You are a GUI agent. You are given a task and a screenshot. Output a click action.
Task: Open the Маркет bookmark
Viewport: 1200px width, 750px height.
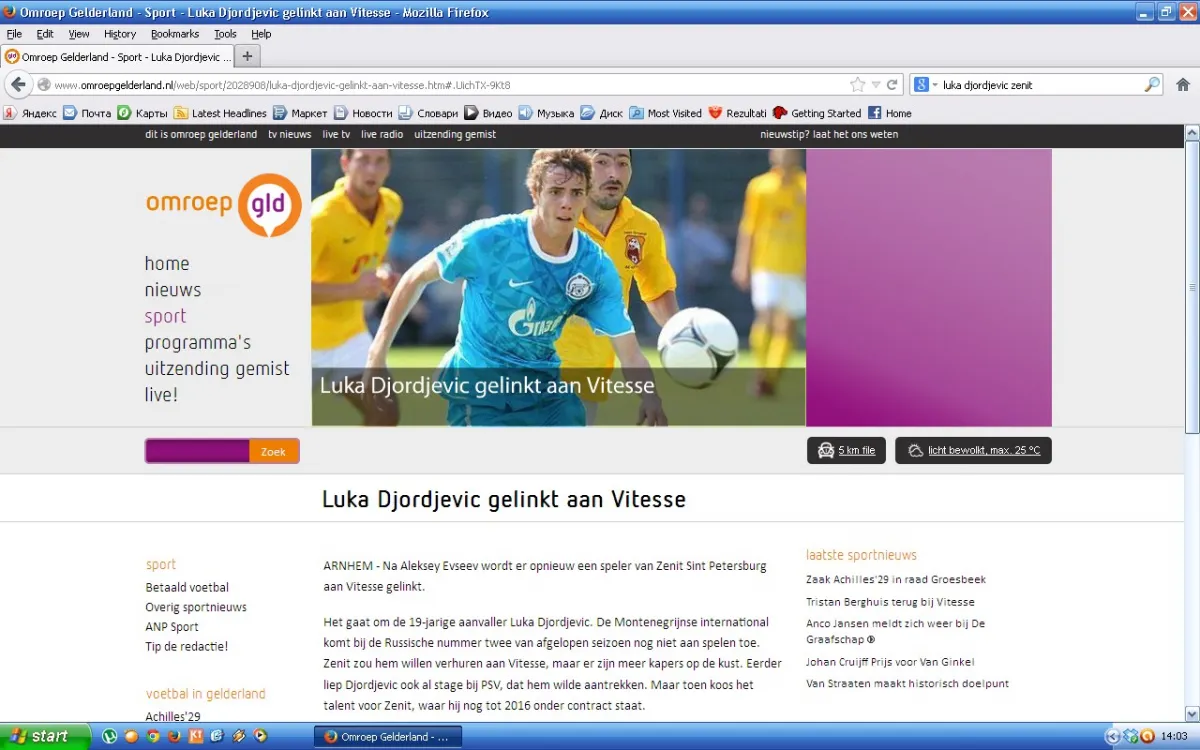pyautogui.click(x=300, y=113)
